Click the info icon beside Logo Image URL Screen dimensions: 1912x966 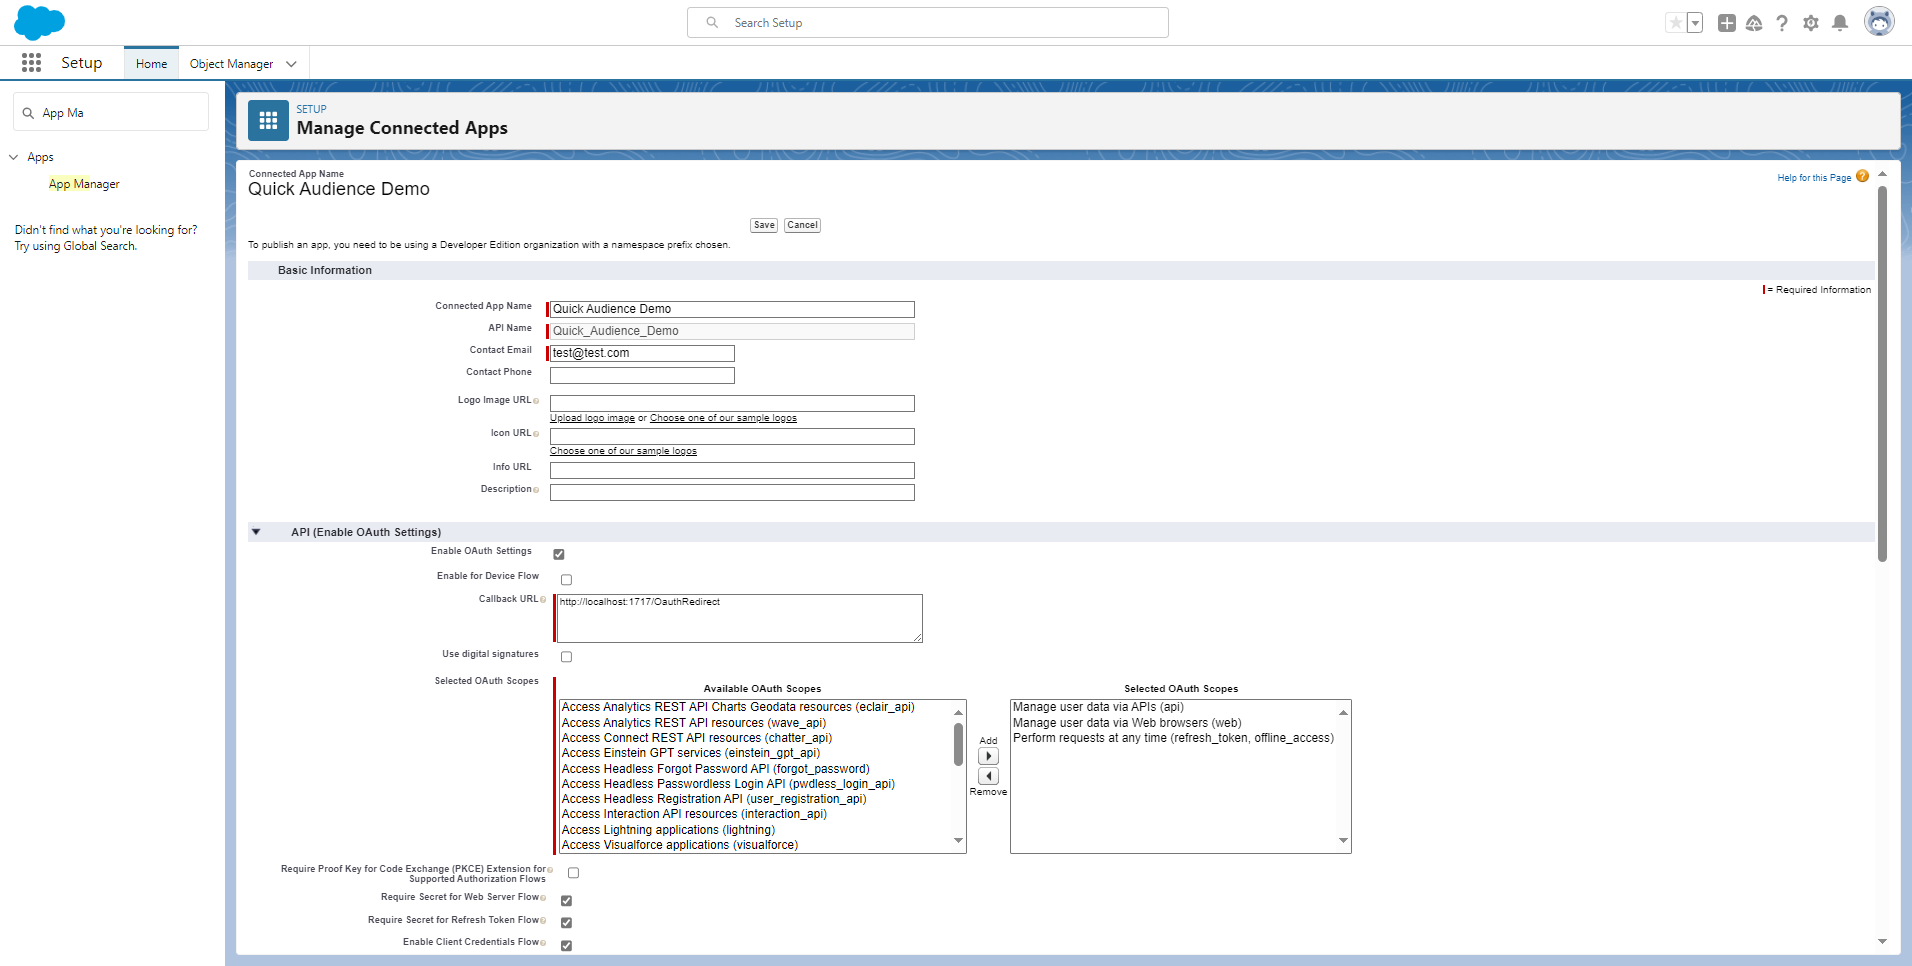(x=536, y=401)
